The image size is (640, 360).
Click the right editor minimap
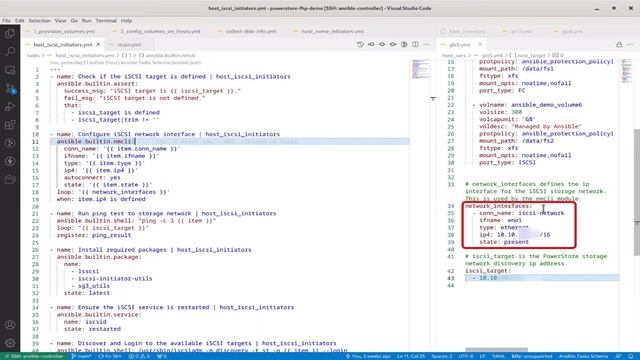(627, 70)
